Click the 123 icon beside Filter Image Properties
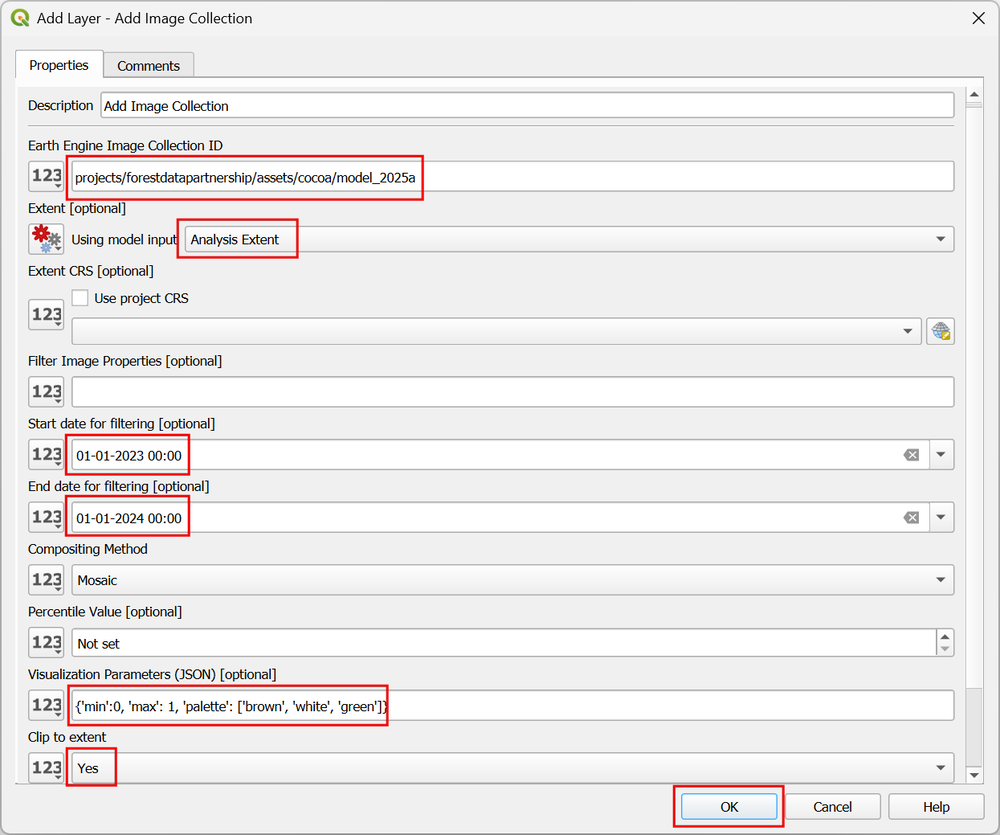 pos(46,392)
